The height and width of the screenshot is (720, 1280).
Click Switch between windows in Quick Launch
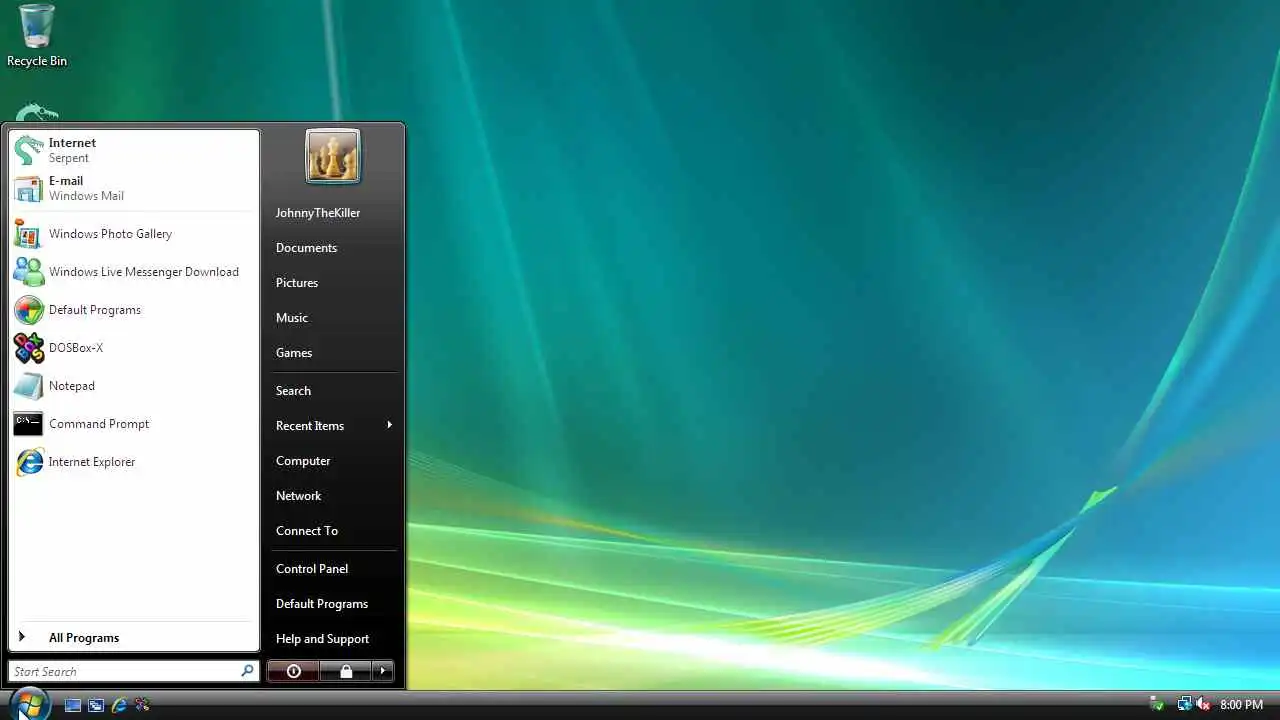(96, 705)
